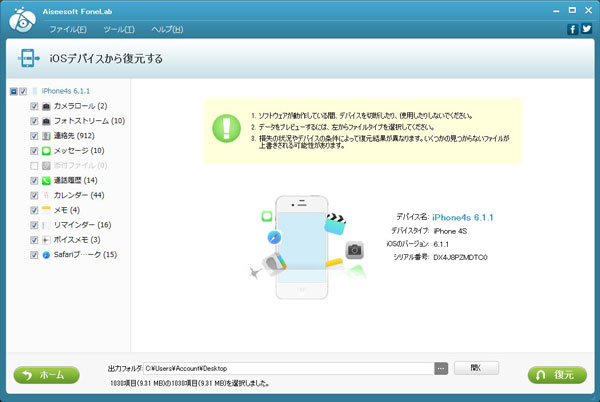Click the iPhone device icon in tree

pos(35,91)
